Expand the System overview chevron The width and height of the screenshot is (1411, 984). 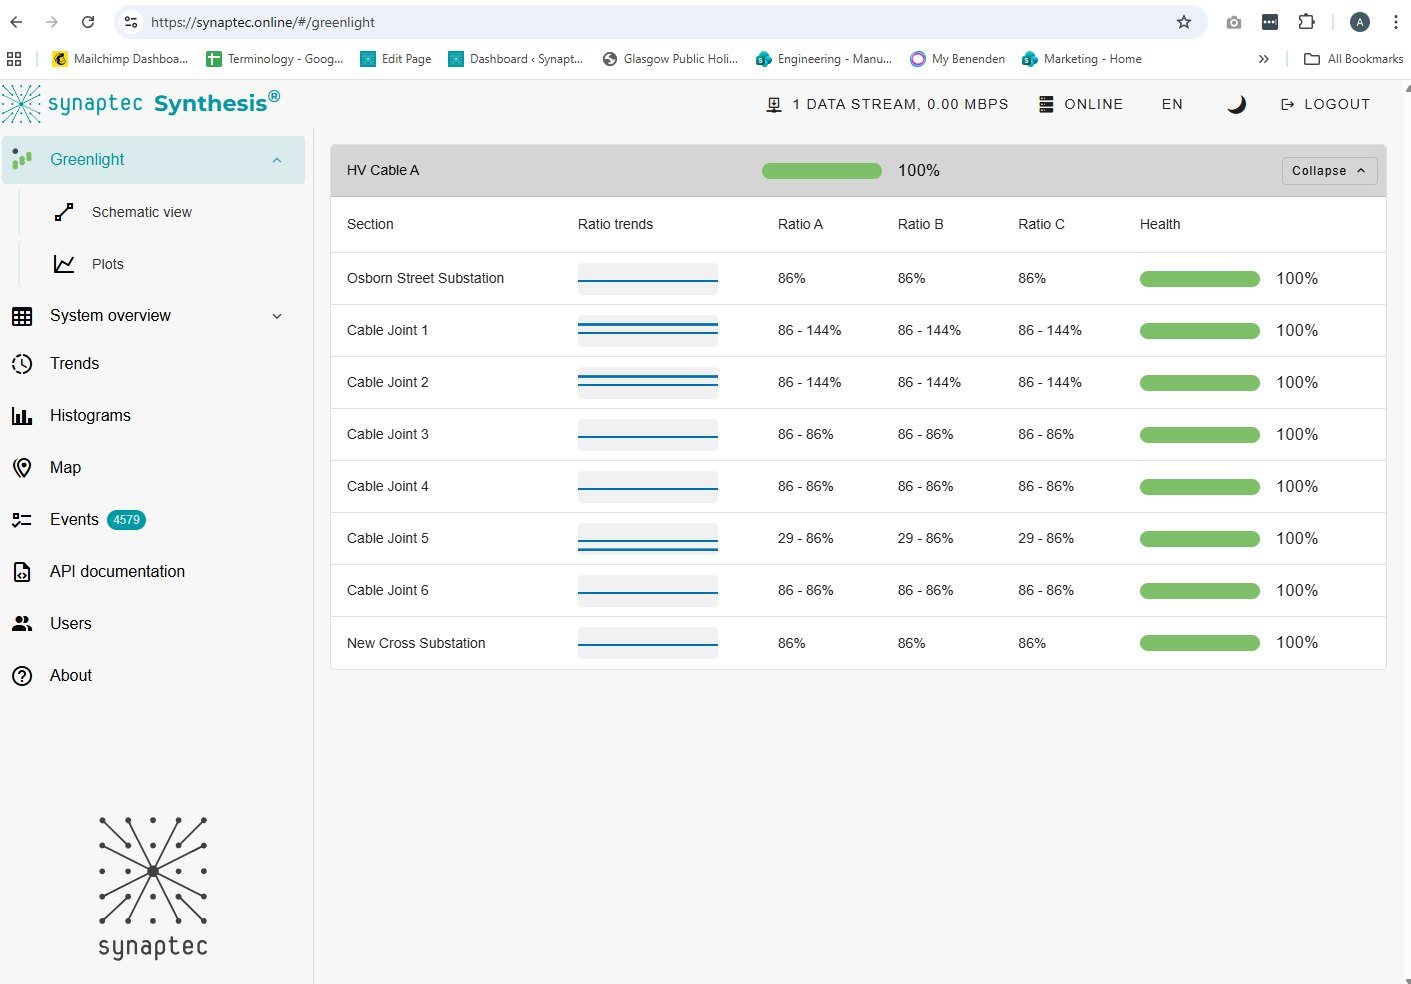[x=277, y=316]
